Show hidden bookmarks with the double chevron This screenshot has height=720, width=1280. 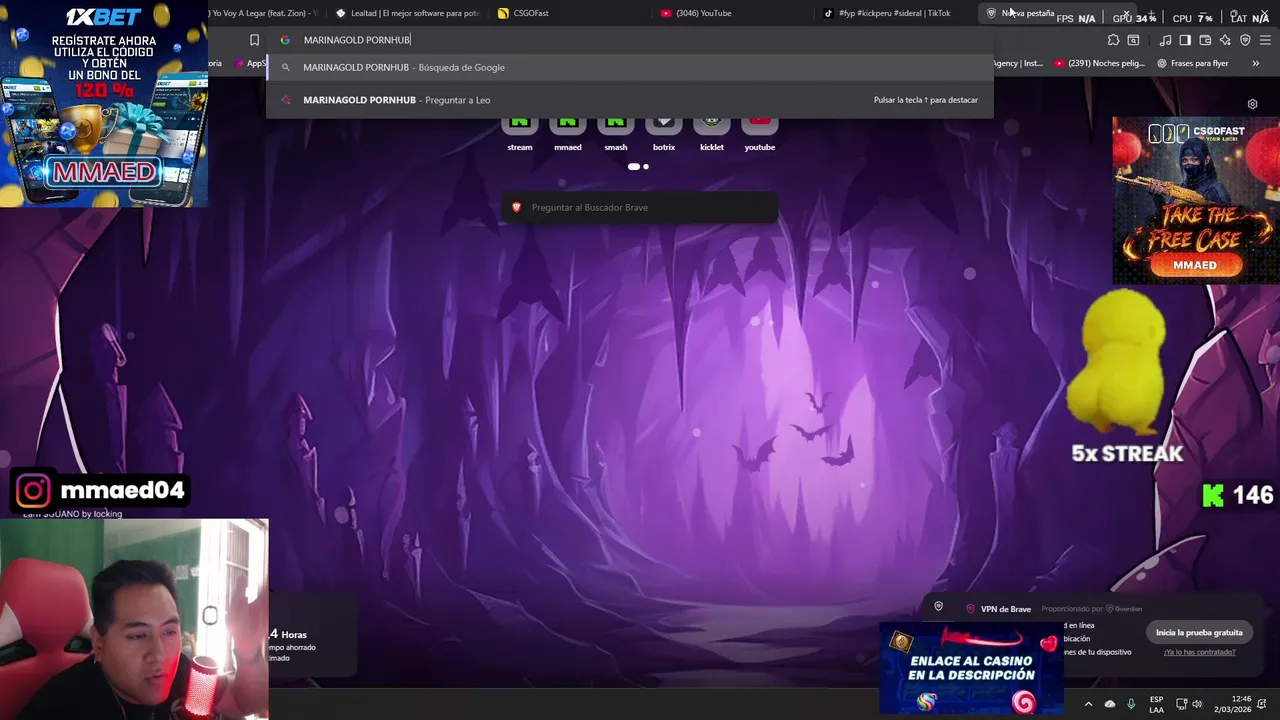1255,63
